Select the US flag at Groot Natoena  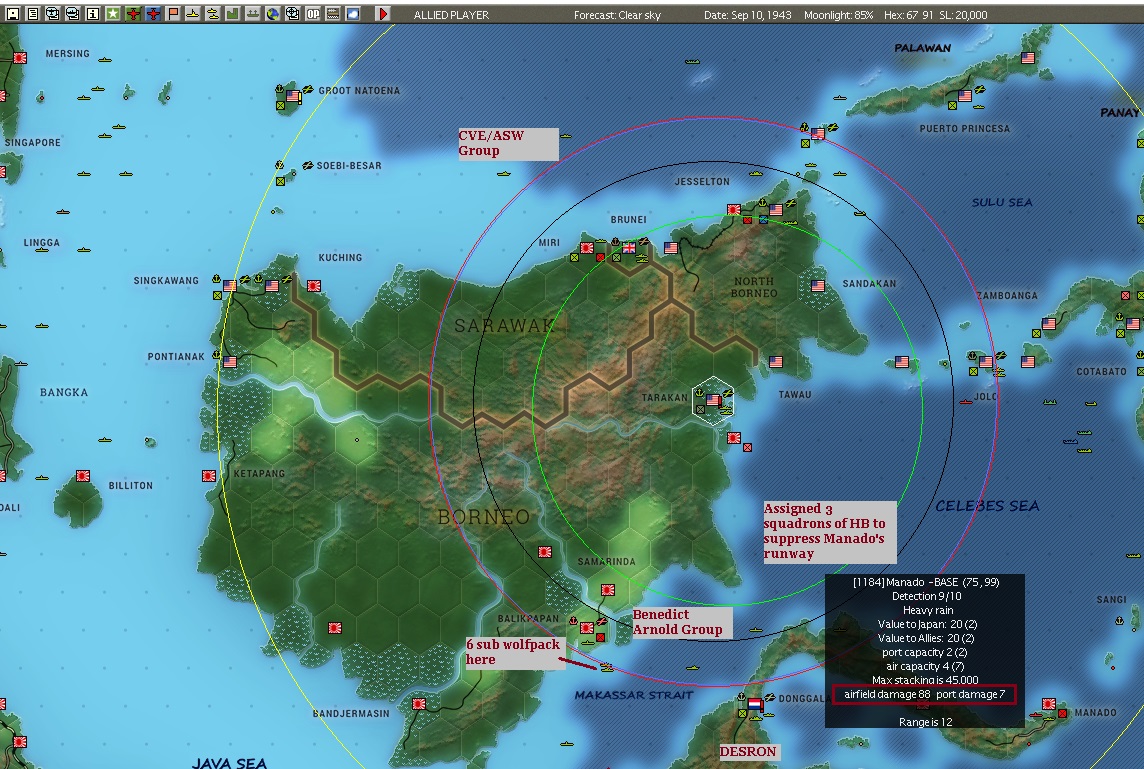[293, 96]
